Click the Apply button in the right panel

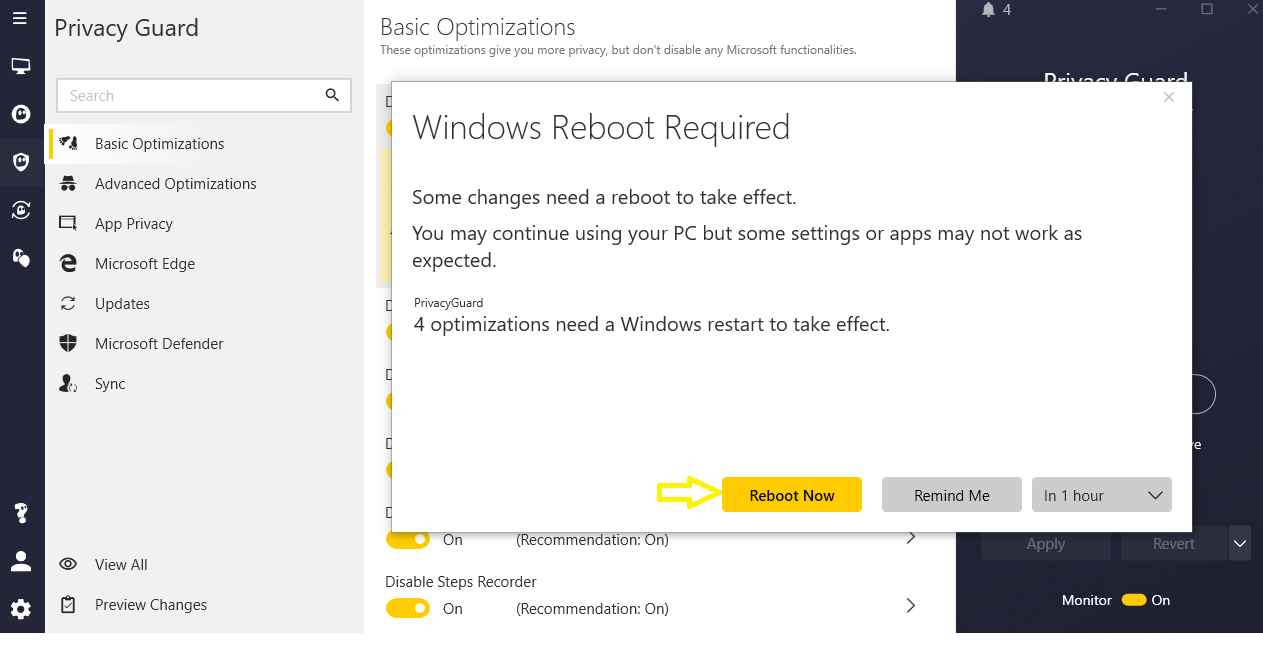click(1046, 544)
